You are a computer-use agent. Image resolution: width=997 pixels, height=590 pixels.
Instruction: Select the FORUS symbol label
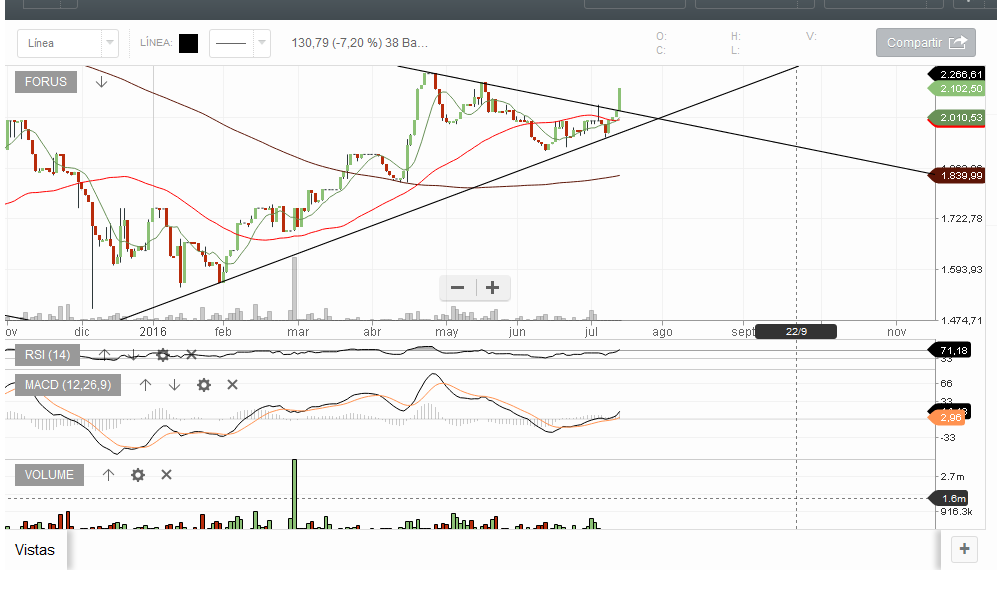point(46,82)
